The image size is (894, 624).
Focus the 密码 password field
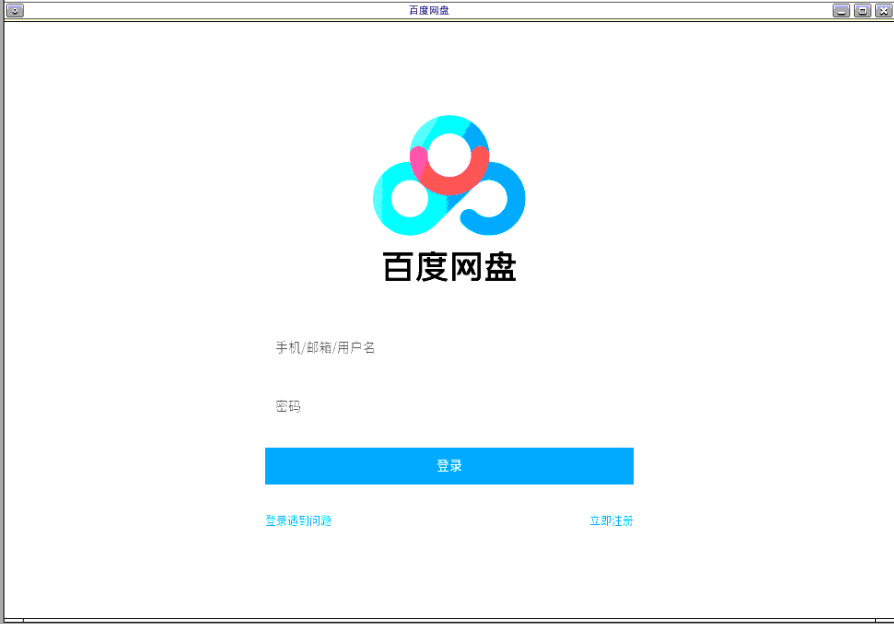tap(448, 406)
